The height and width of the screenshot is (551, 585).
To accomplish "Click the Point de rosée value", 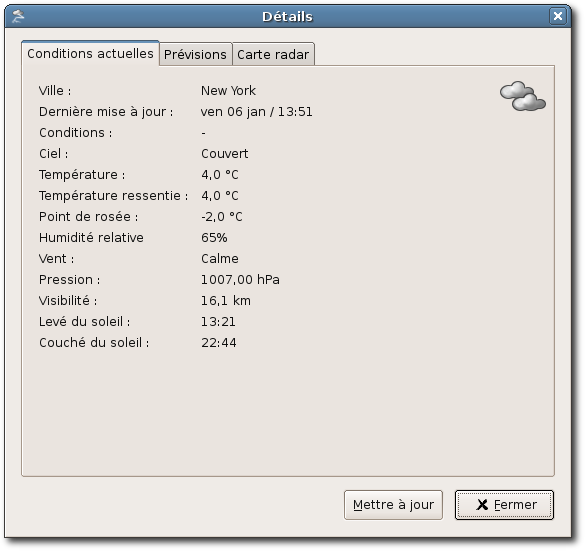I will pos(222,217).
